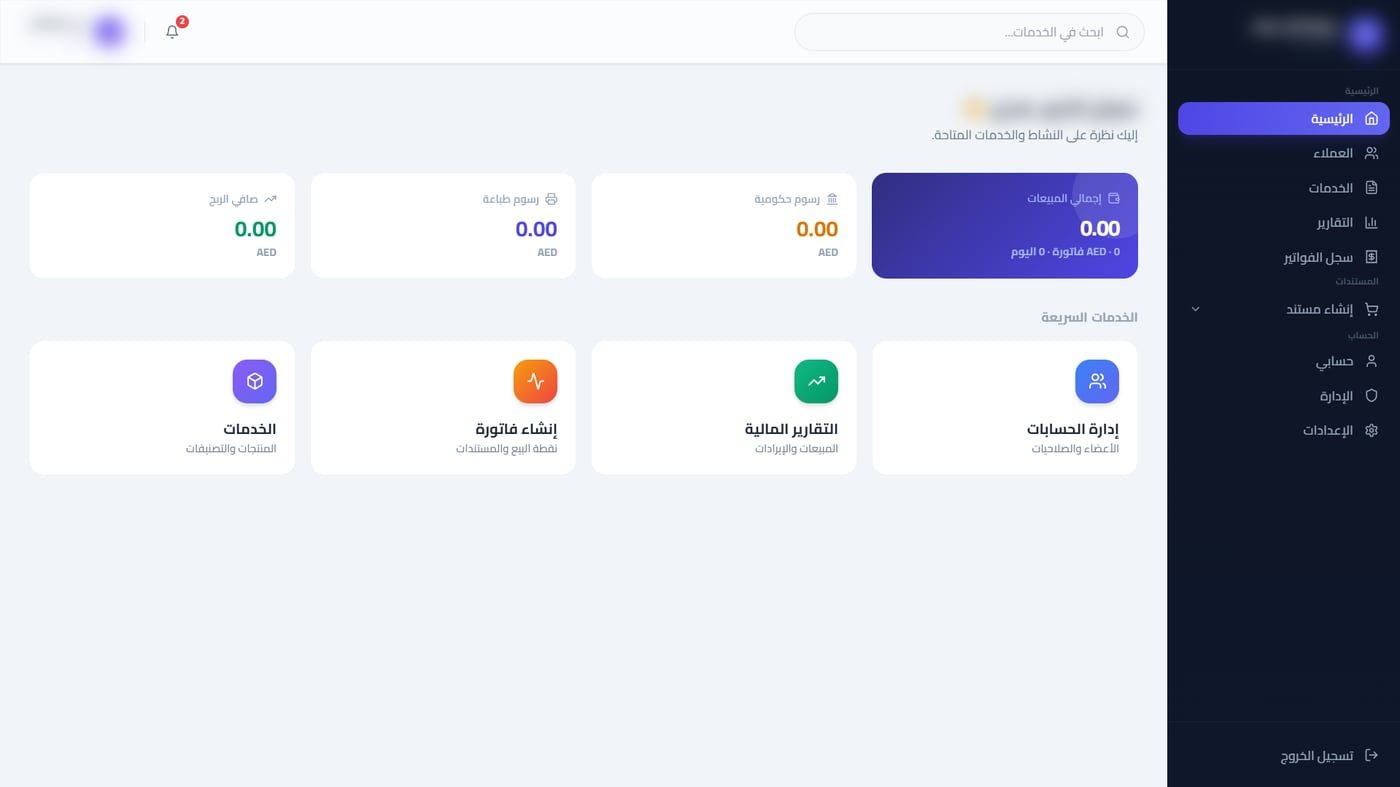The image size is (1400, 787).
Task: Click the wallet icon in إجمالي المبيعات
Action: click(1114, 198)
